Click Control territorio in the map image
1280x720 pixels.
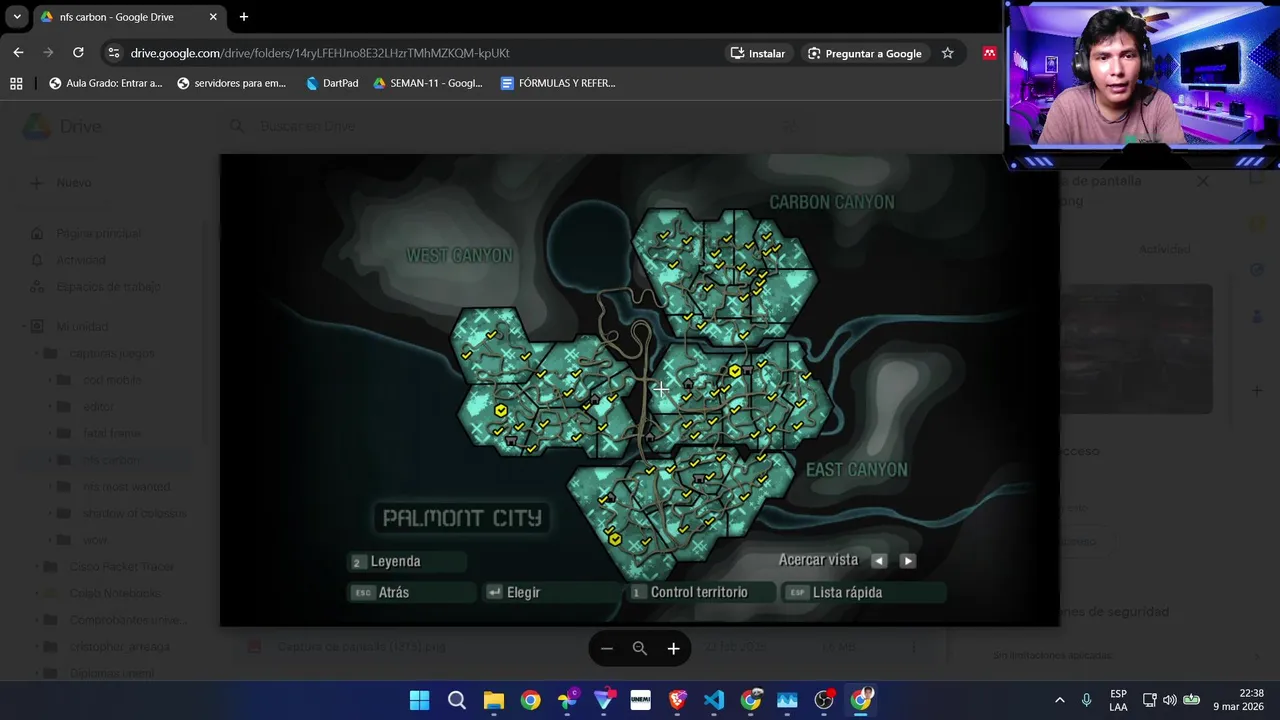pos(699,592)
